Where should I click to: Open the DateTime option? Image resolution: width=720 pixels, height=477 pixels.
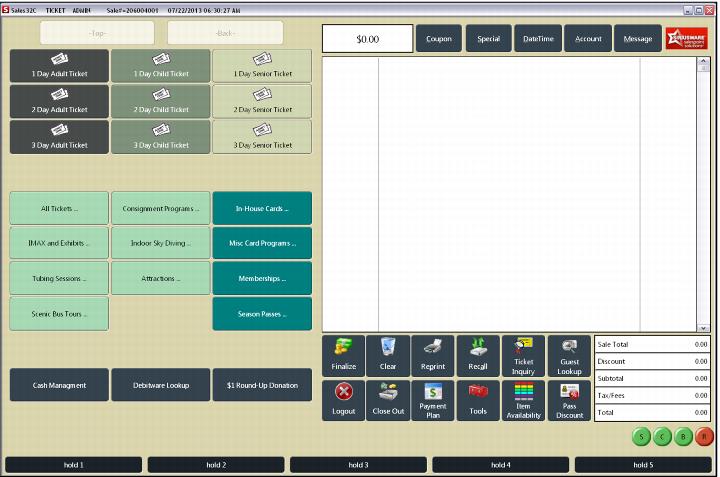tap(538, 39)
